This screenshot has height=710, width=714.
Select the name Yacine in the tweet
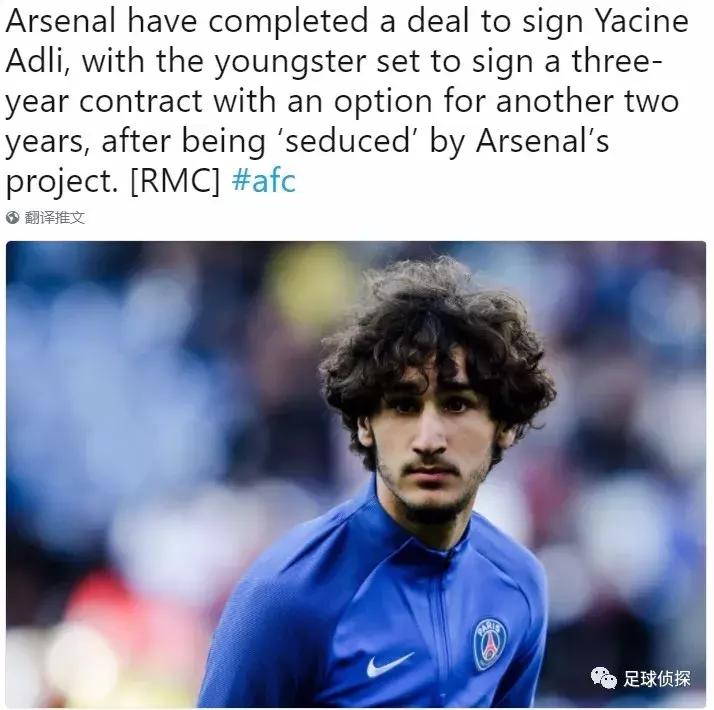point(635,22)
